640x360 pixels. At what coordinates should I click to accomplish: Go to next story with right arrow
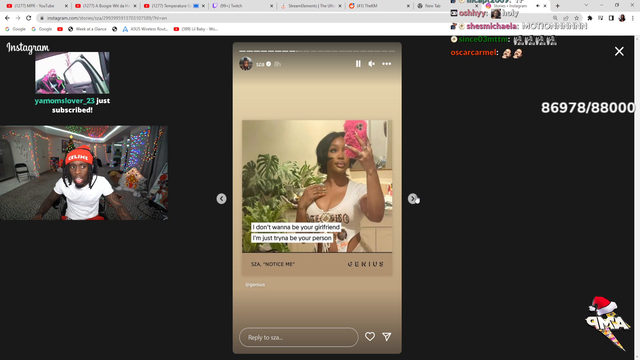[x=412, y=199]
